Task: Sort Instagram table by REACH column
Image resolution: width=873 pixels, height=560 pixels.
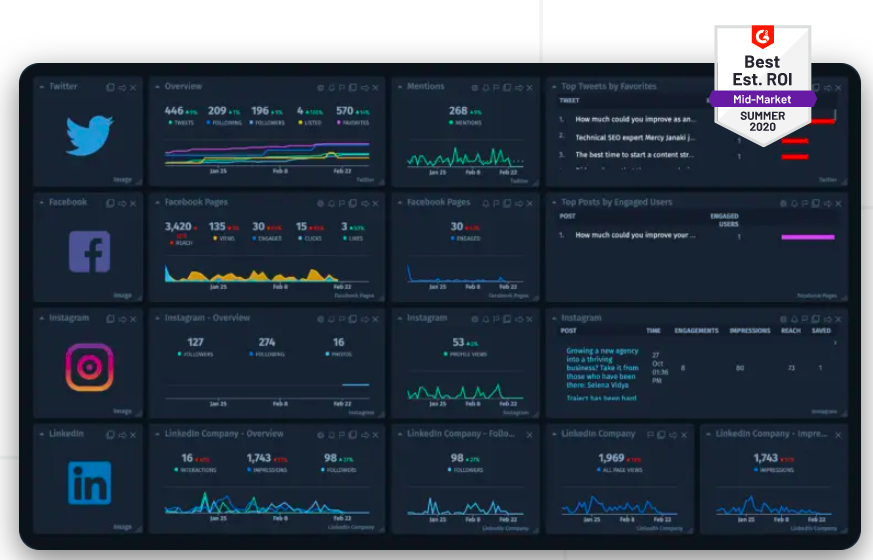Action: click(791, 331)
